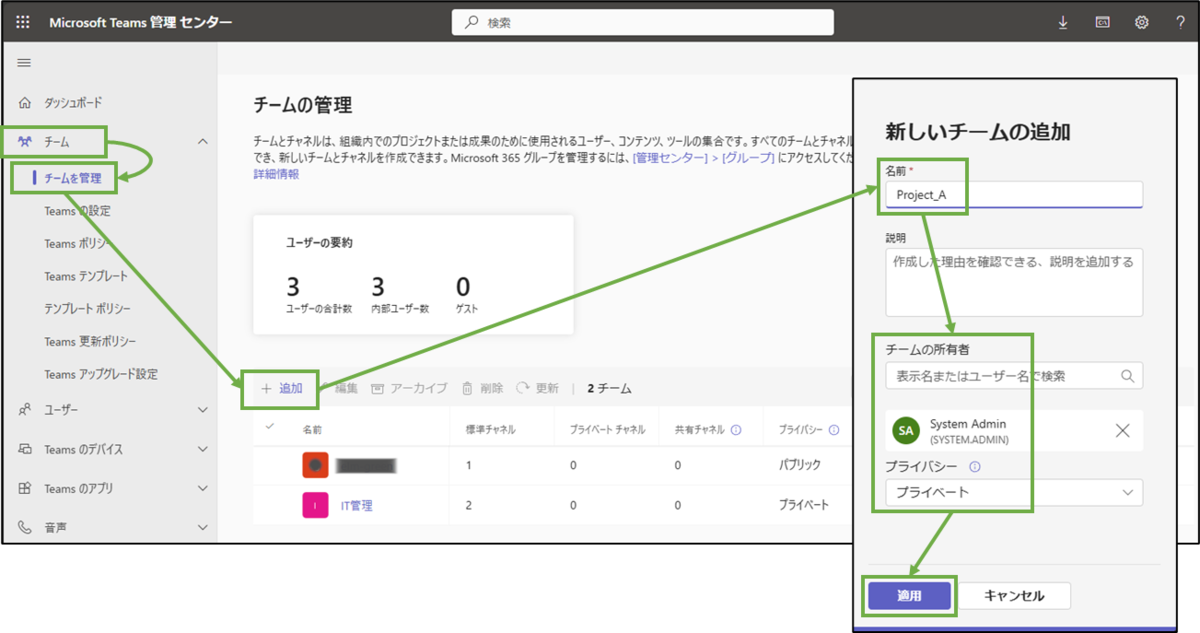Collapse the チーム sidebar section
Screen dimensions: 1200x633
click(203, 142)
